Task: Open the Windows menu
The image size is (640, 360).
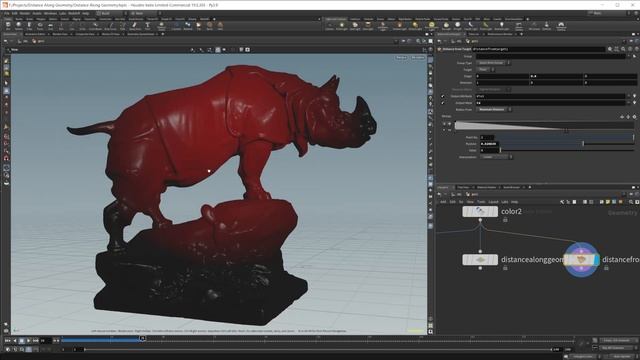Action: click(x=50, y=13)
